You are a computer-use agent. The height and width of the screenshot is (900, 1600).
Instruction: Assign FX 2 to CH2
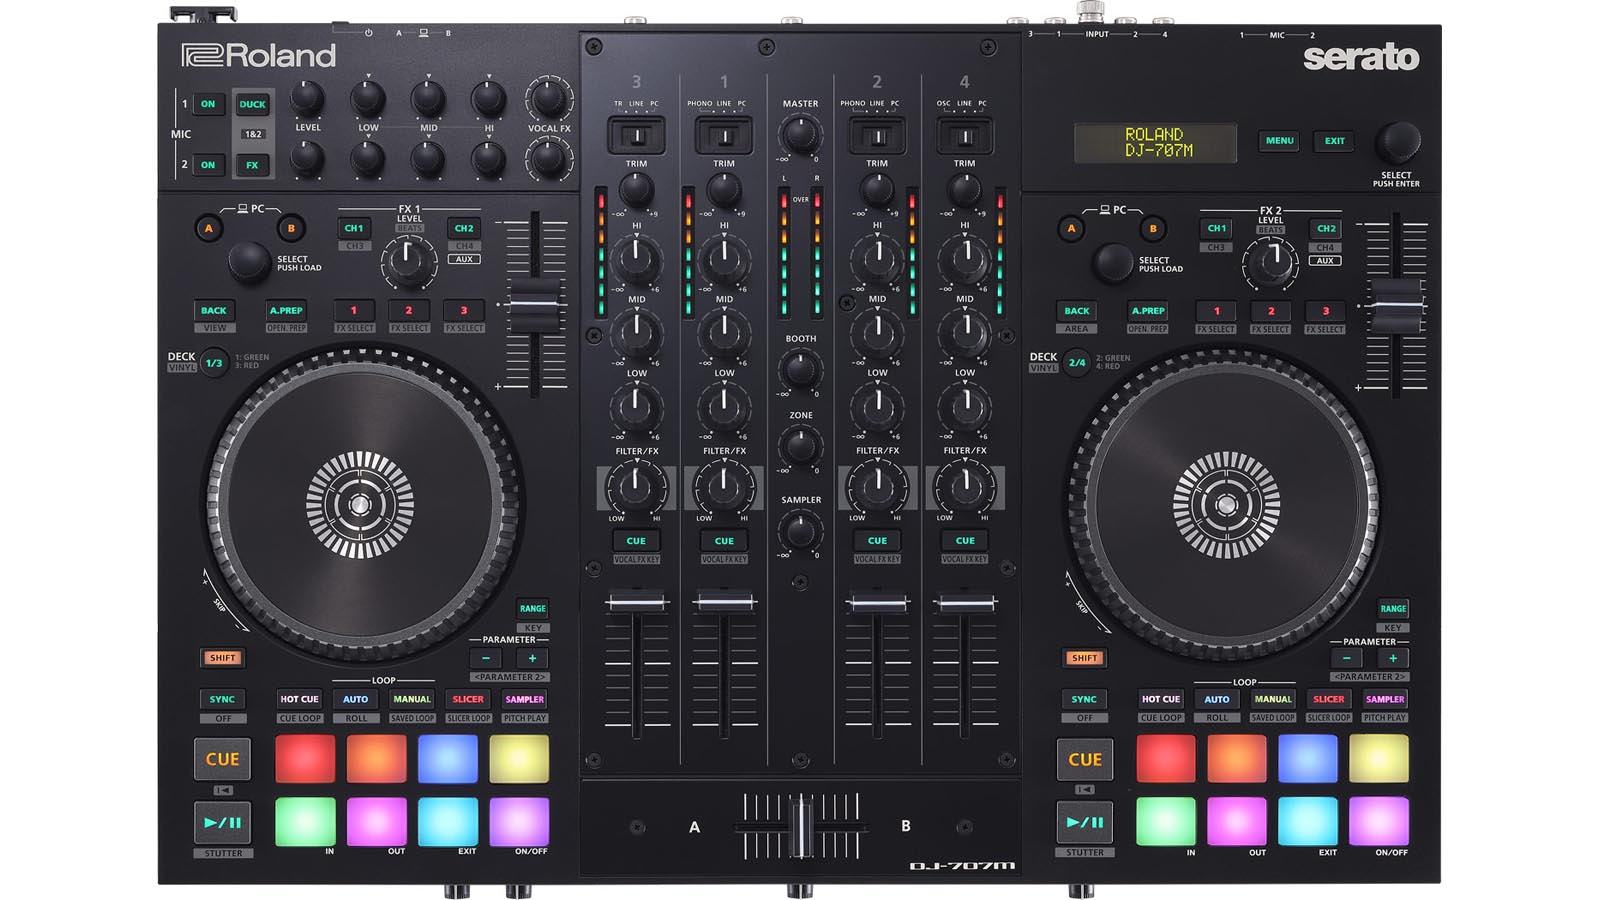[x=1326, y=228]
